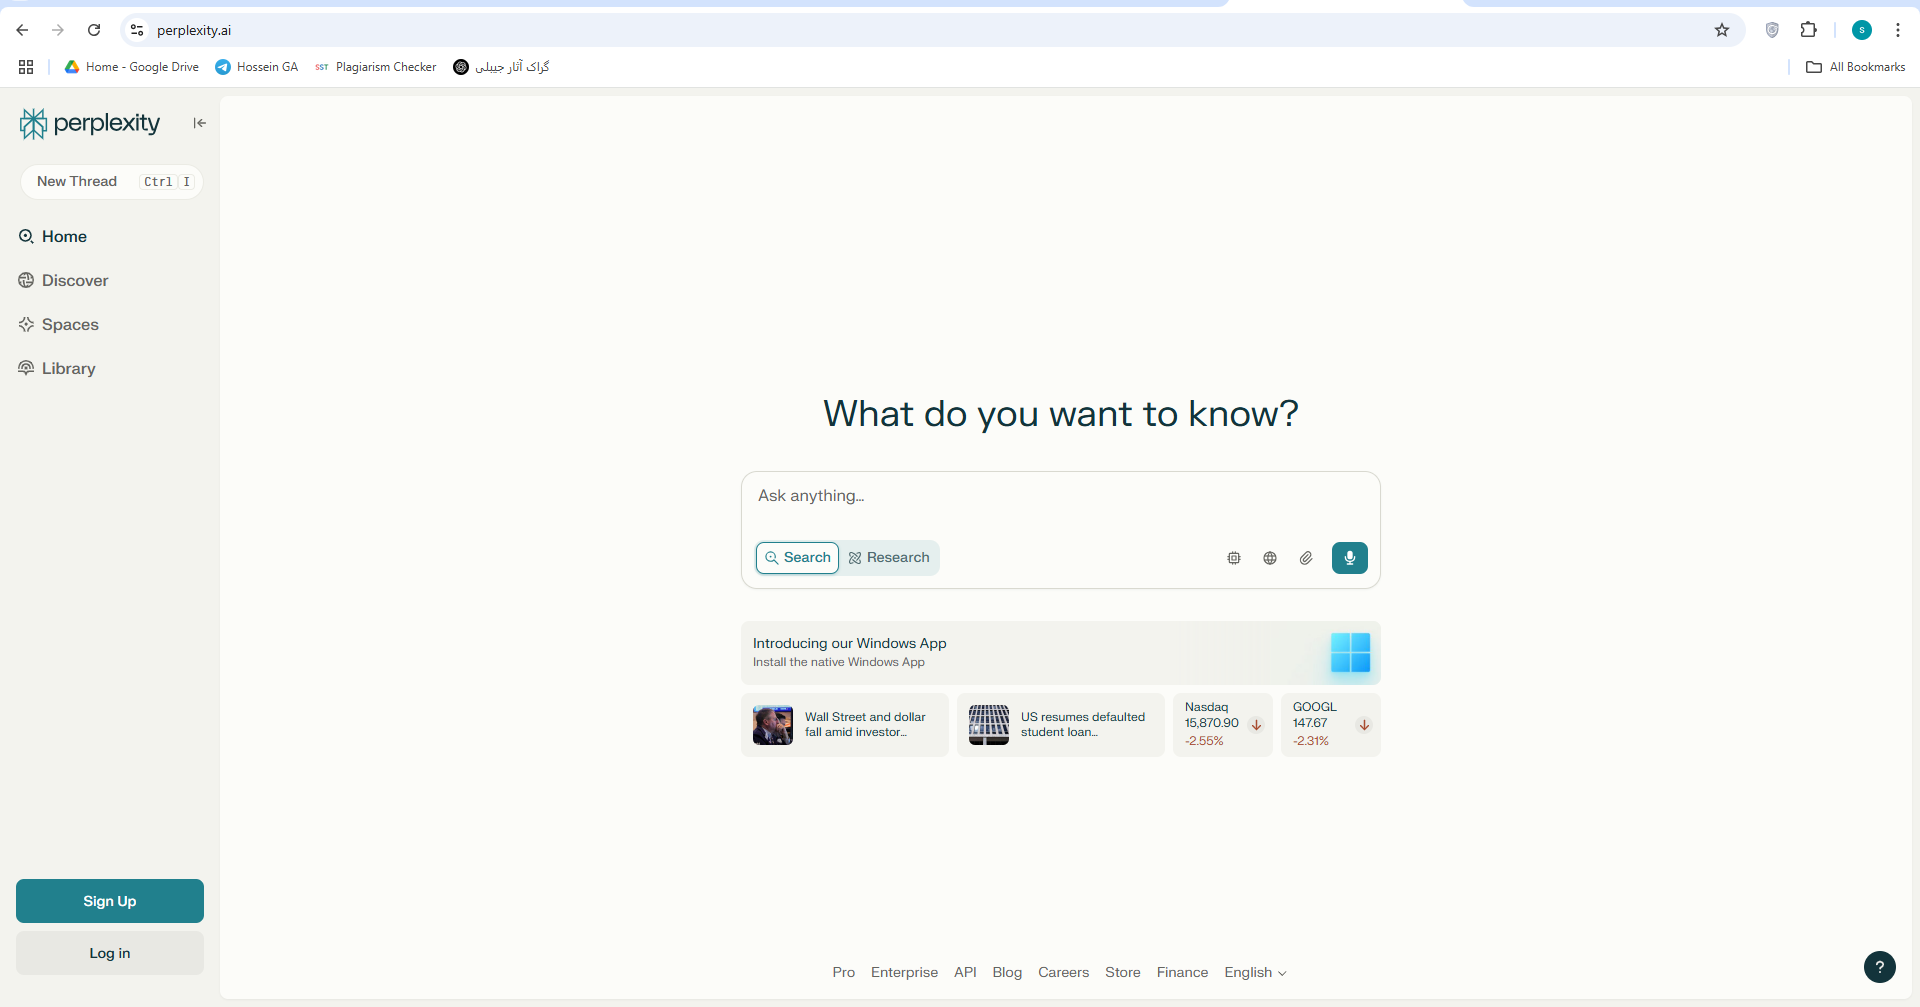Expand the English language dropdown
The image size is (1920, 1007).
(x=1255, y=972)
